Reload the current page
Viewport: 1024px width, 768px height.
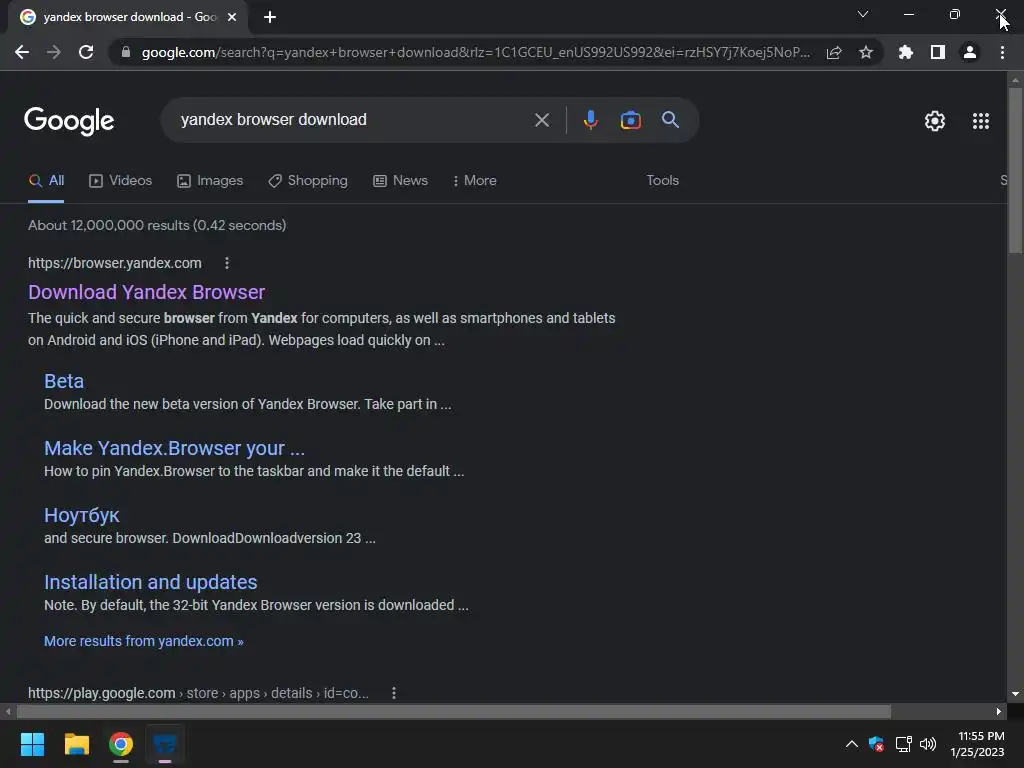click(x=86, y=52)
